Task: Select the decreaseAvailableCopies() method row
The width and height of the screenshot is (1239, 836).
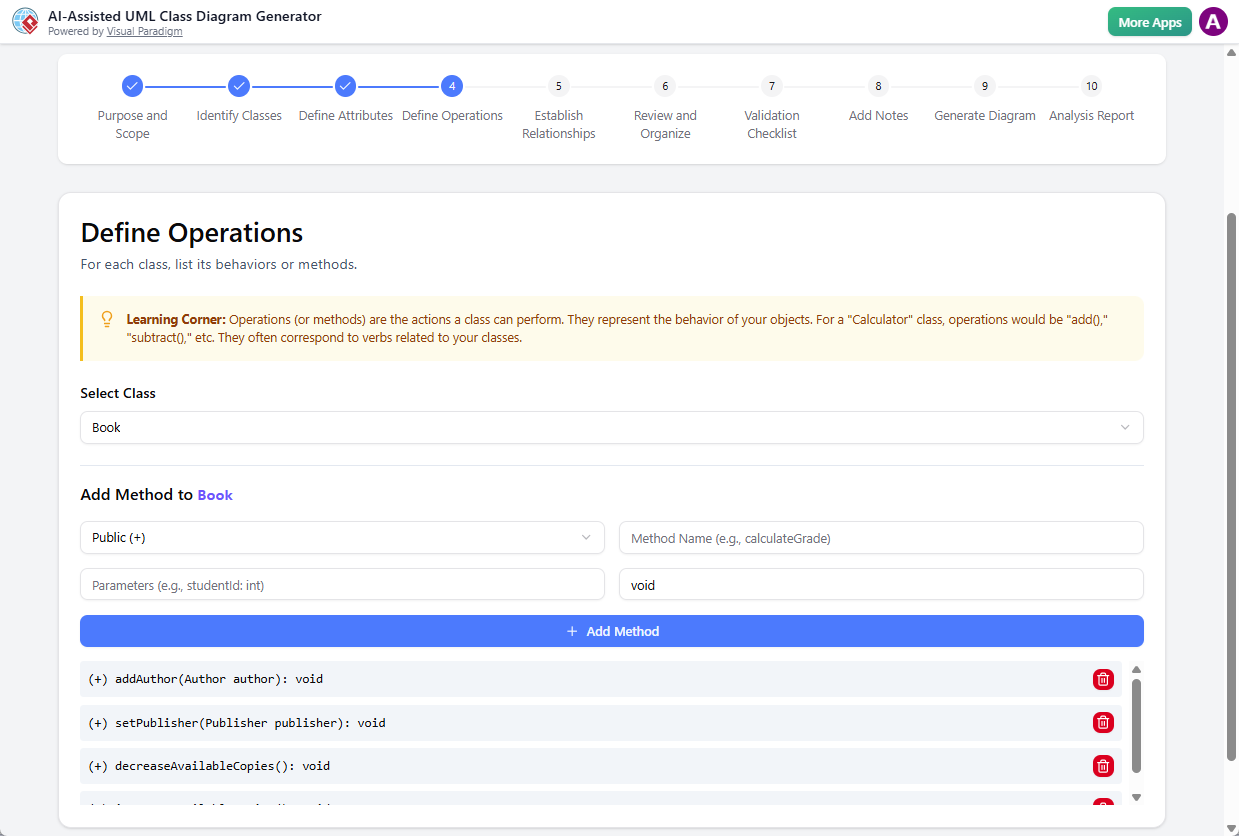Action: click(601, 766)
